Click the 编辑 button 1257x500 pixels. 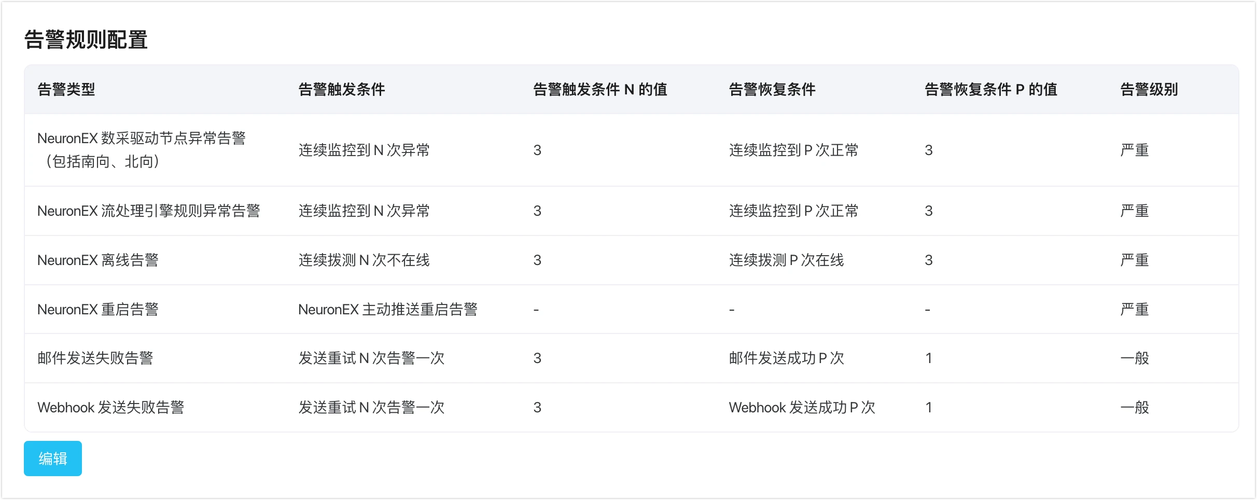point(53,459)
